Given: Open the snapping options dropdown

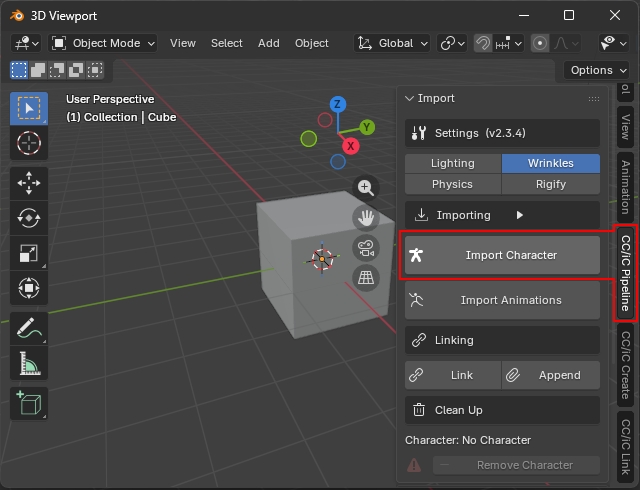Looking at the screenshot, I should pos(509,43).
